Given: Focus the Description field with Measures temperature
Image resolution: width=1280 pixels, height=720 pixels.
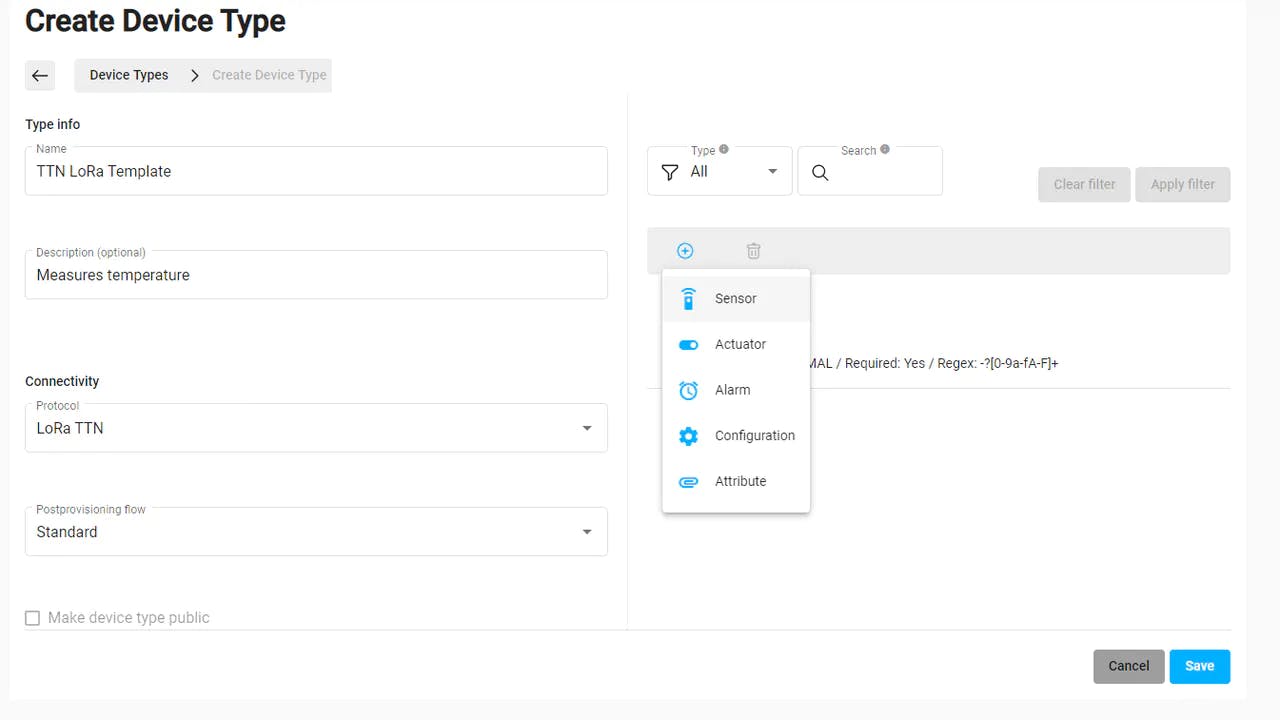Looking at the screenshot, I should [x=316, y=275].
